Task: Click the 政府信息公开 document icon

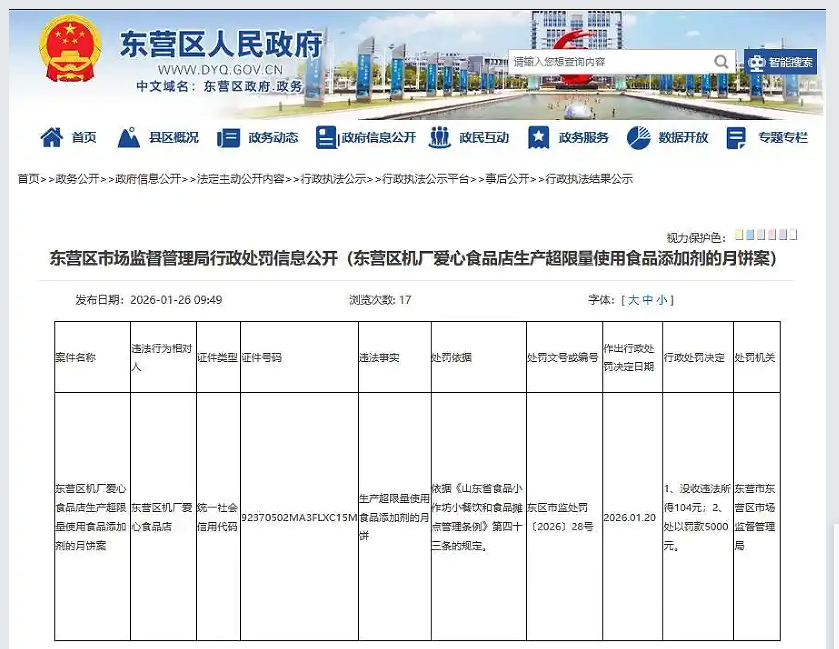Action: coord(325,137)
